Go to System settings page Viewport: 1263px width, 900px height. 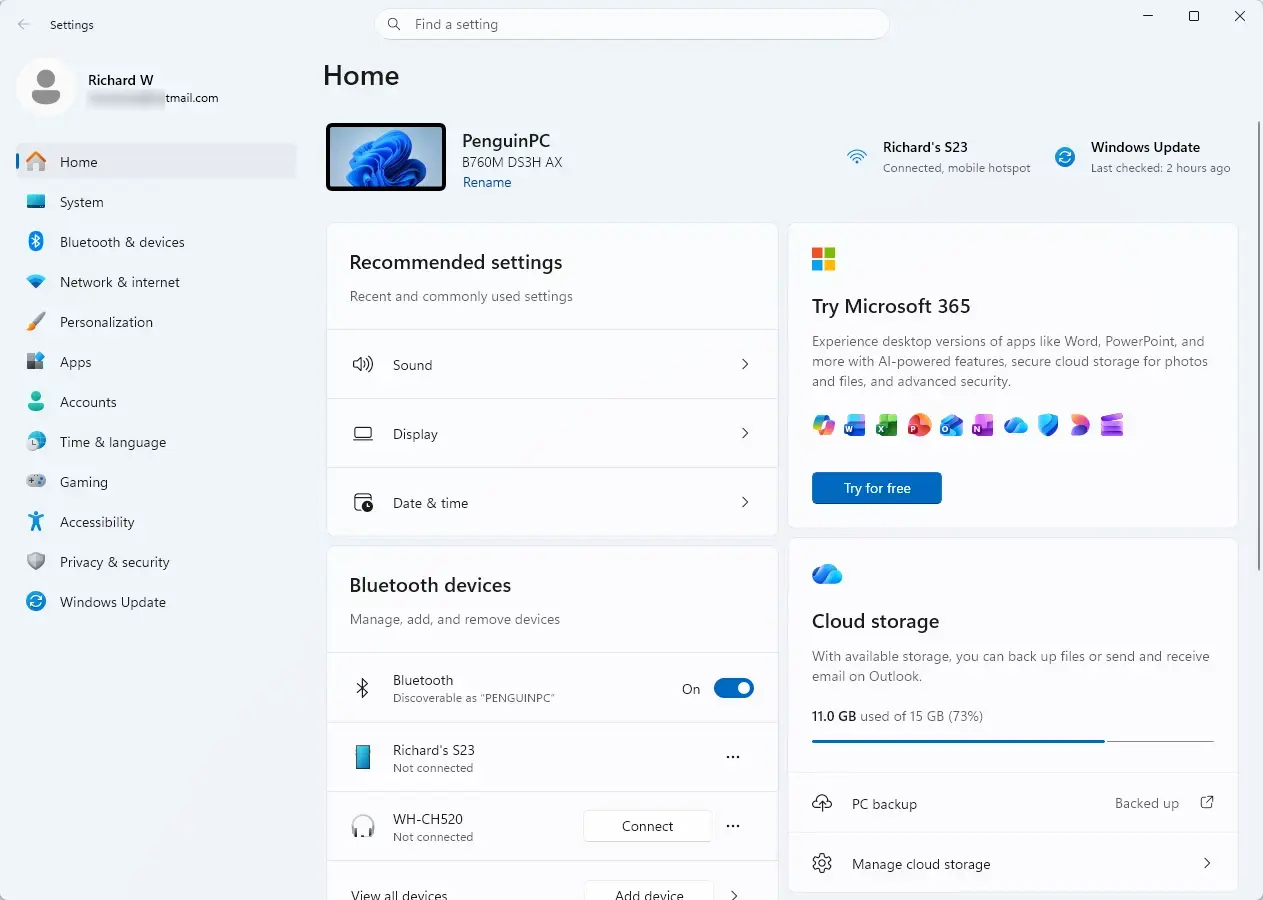[157, 202]
